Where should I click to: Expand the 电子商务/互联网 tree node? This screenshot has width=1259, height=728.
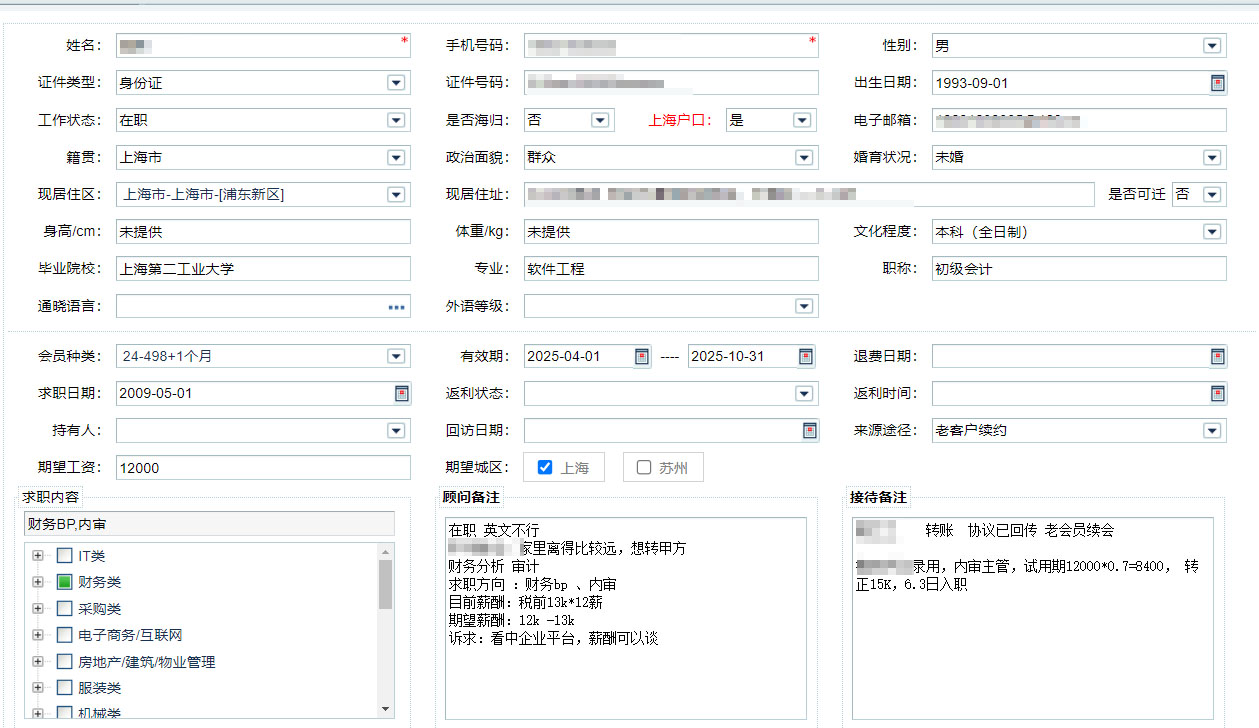click(38, 635)
